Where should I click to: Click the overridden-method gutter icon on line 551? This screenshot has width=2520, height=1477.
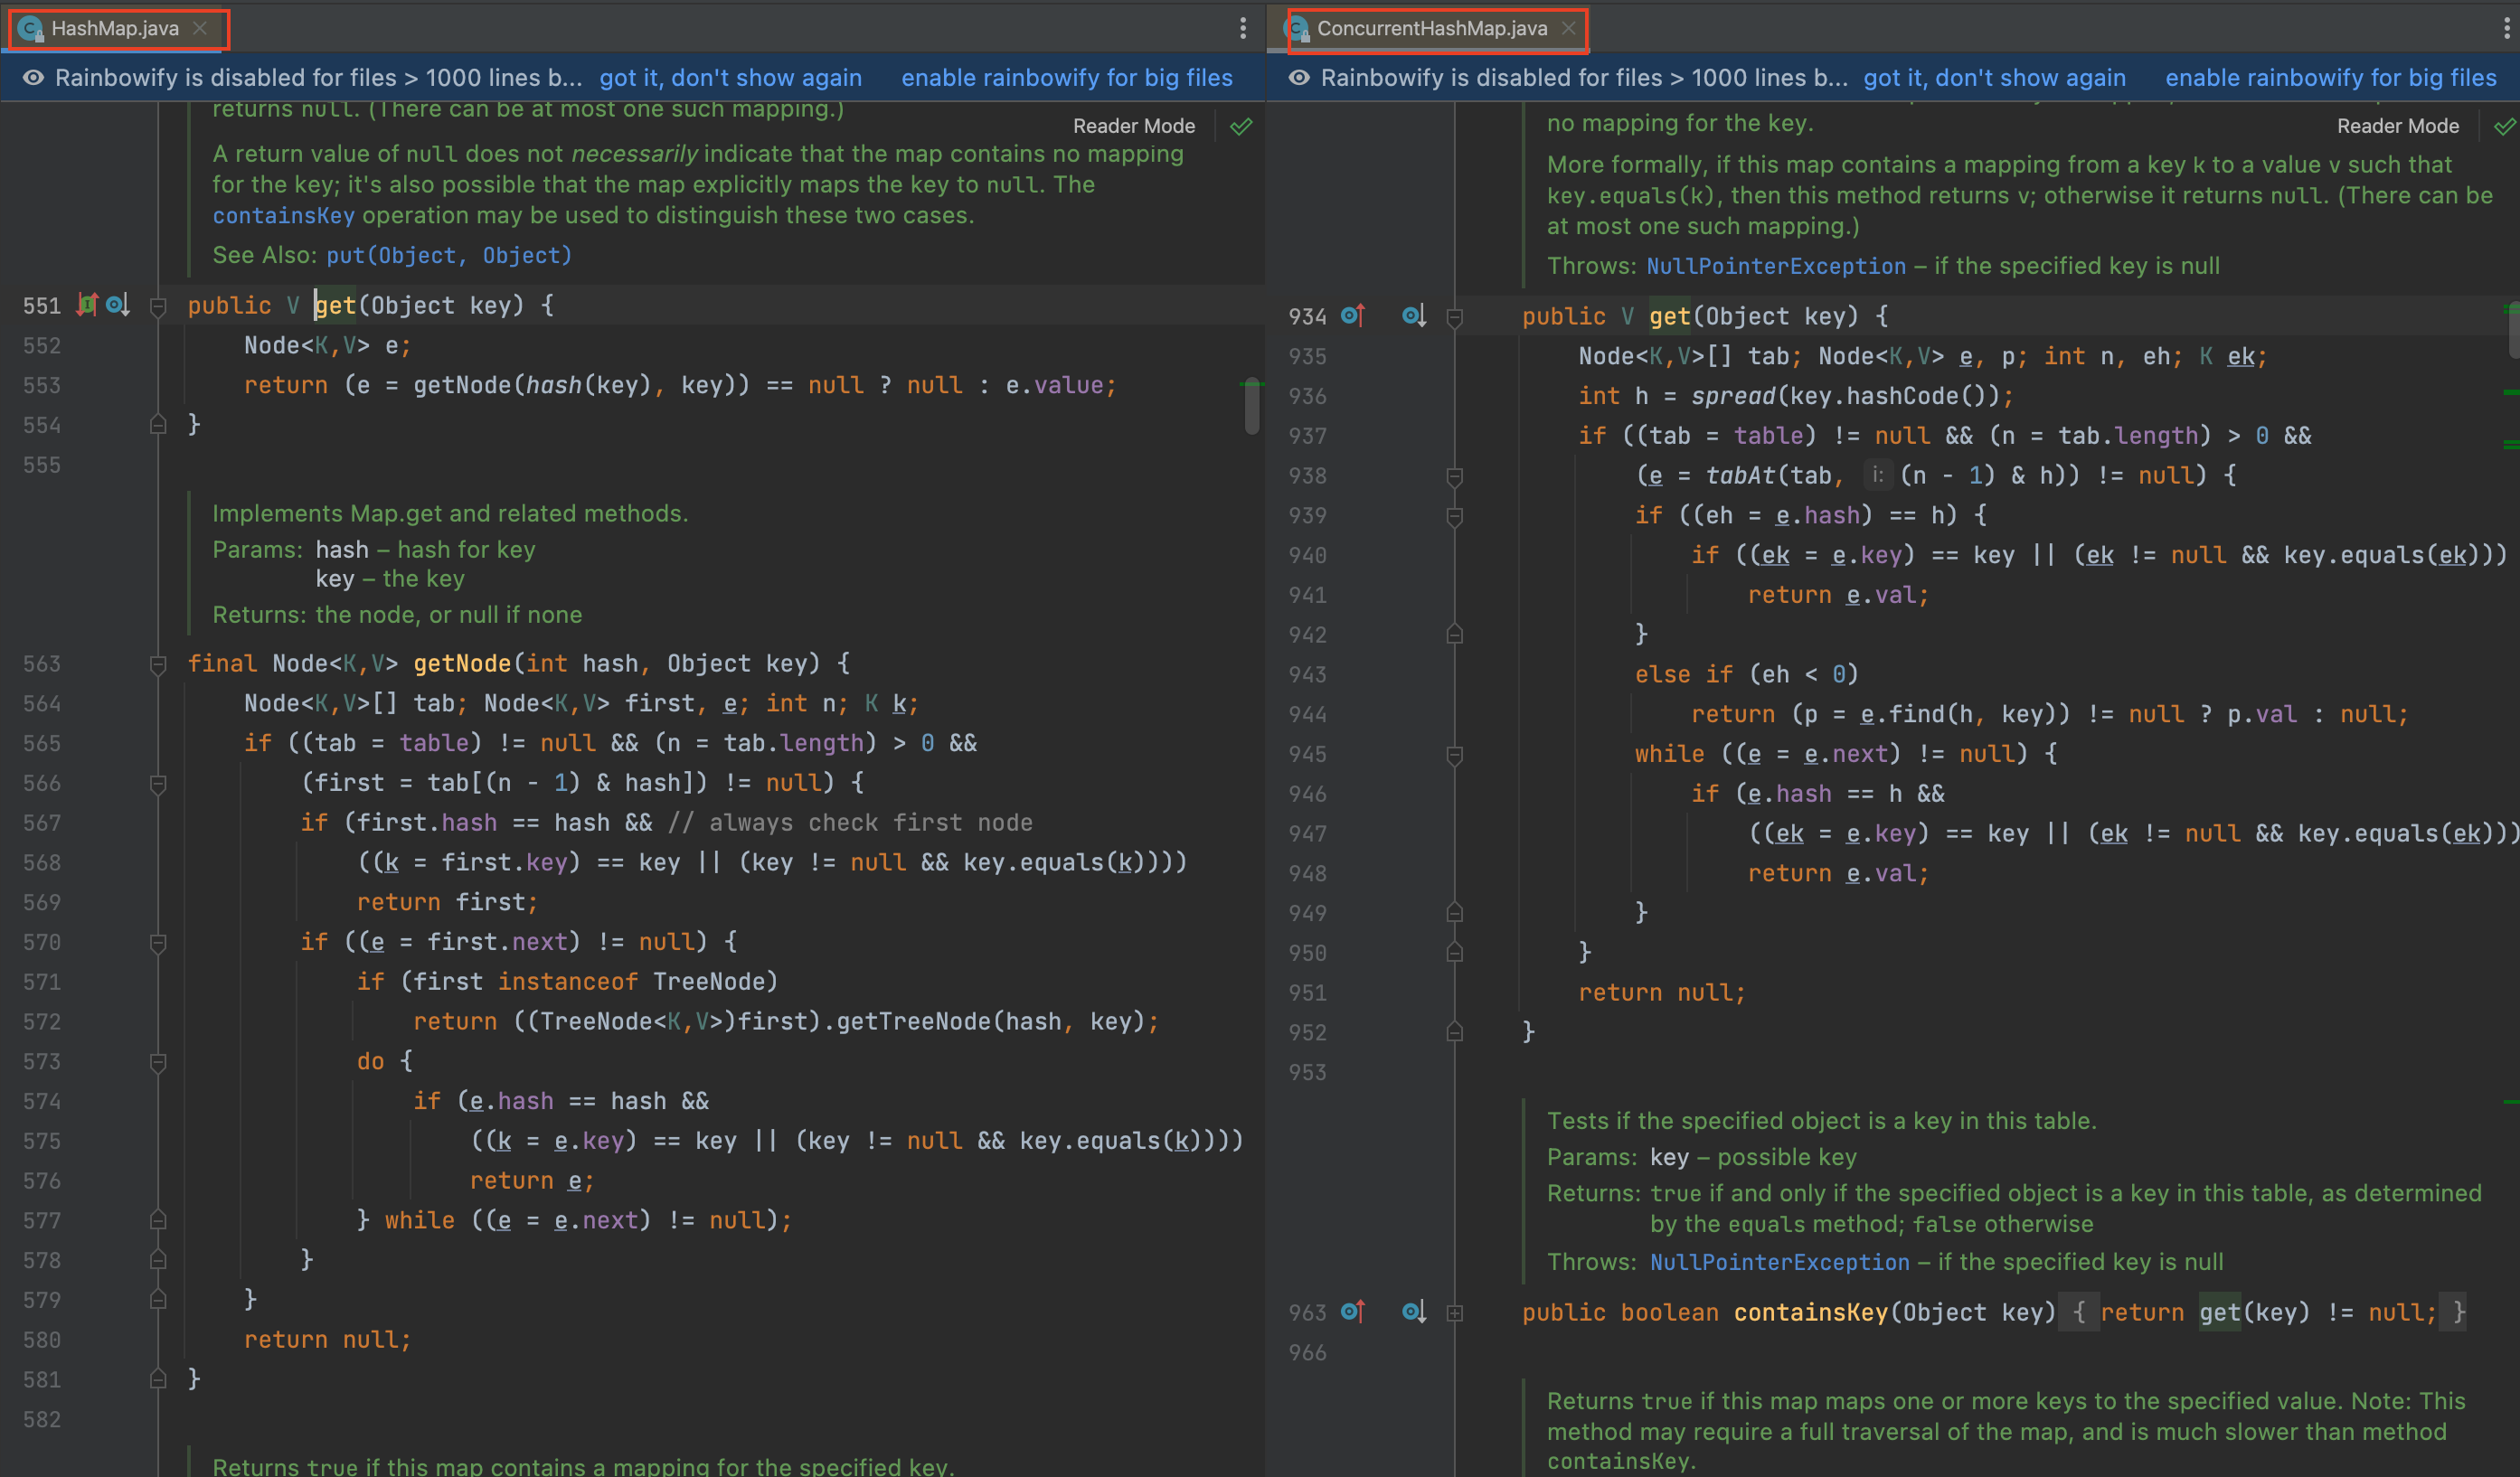coord(117,305)
